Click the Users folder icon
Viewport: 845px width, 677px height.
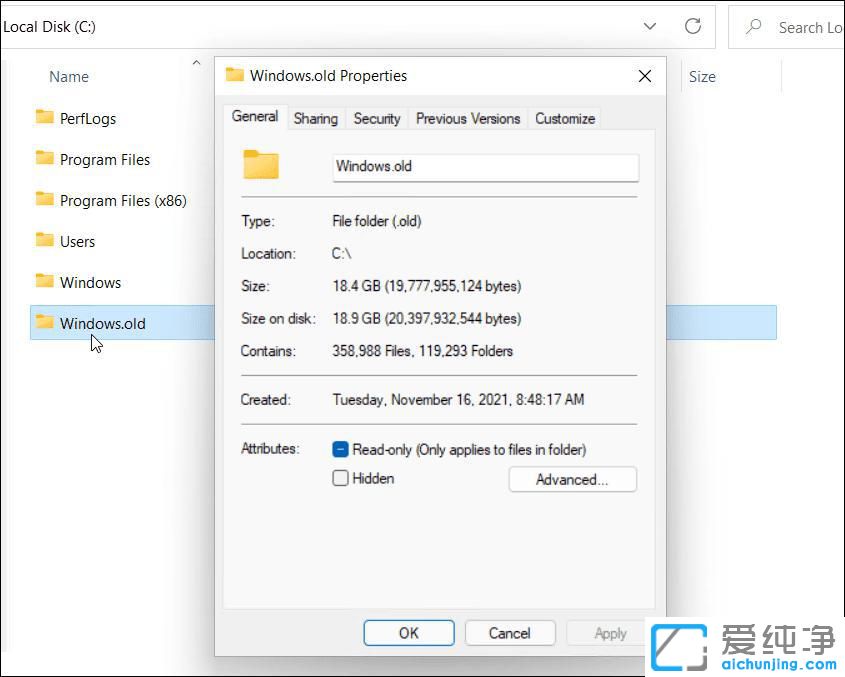pos(45,241)
